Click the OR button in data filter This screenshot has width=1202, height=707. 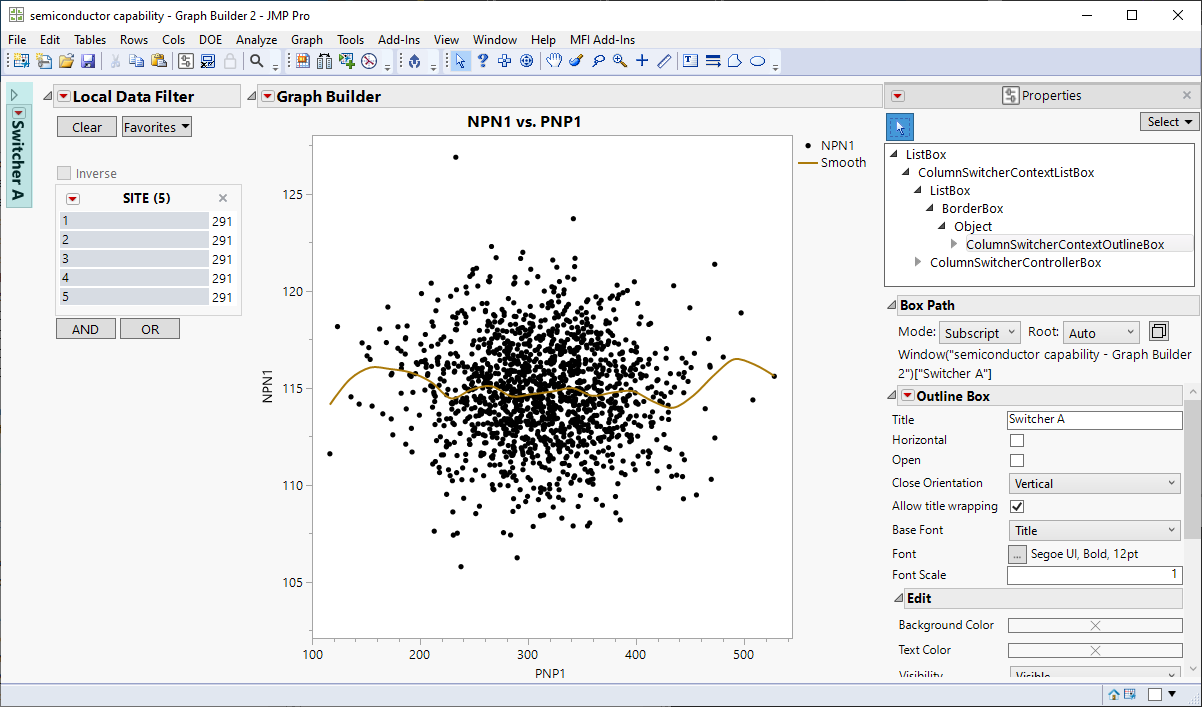[x=150, y=329]
